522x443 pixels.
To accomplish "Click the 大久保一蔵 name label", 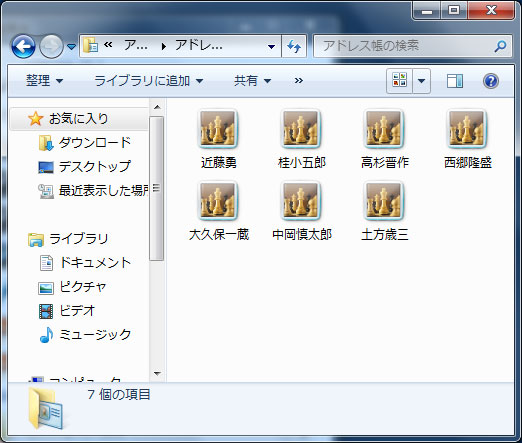I will (219, 235).
